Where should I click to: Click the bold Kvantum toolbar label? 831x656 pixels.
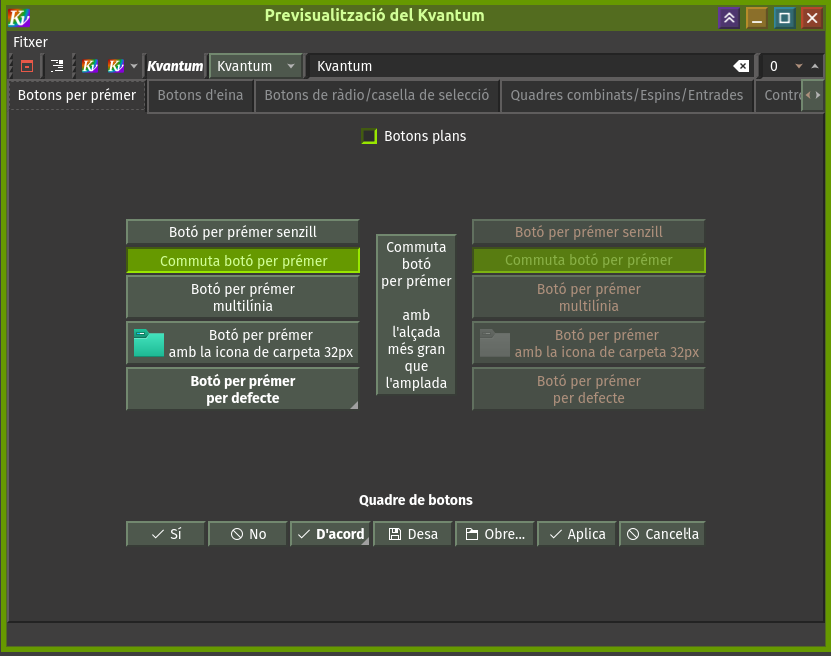point(175,66)
